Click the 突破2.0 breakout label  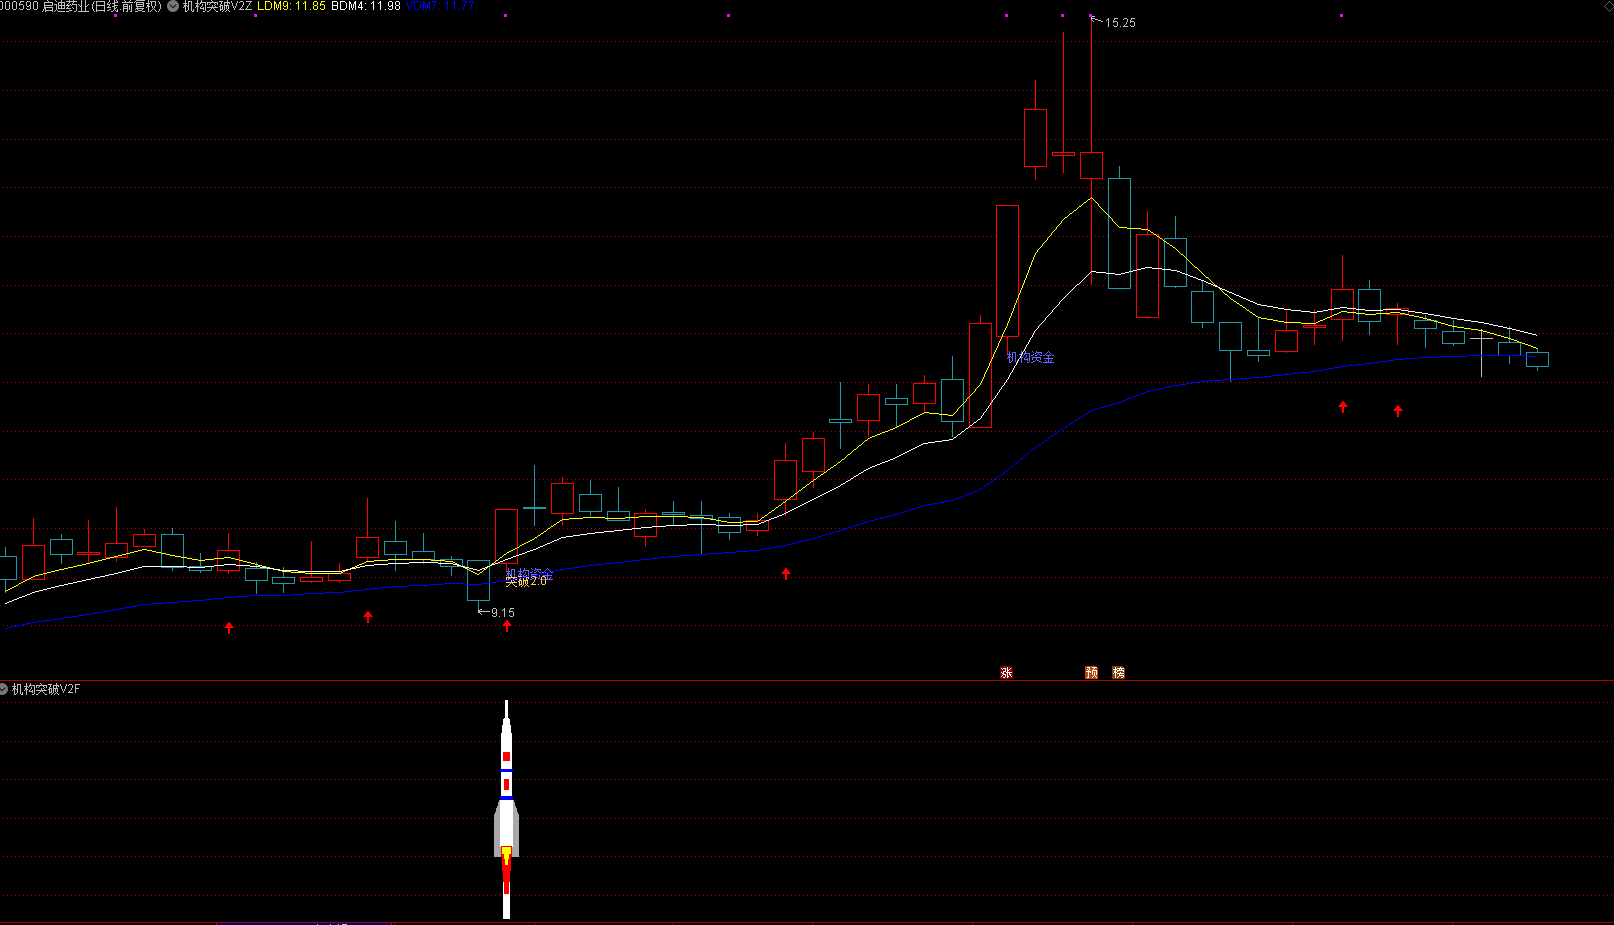pyautogui.click(x=526, y=581)
